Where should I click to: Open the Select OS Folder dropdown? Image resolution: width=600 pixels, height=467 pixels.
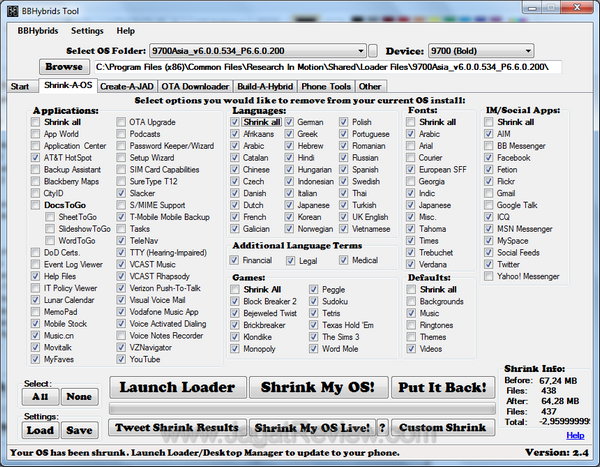pos(258,51)
